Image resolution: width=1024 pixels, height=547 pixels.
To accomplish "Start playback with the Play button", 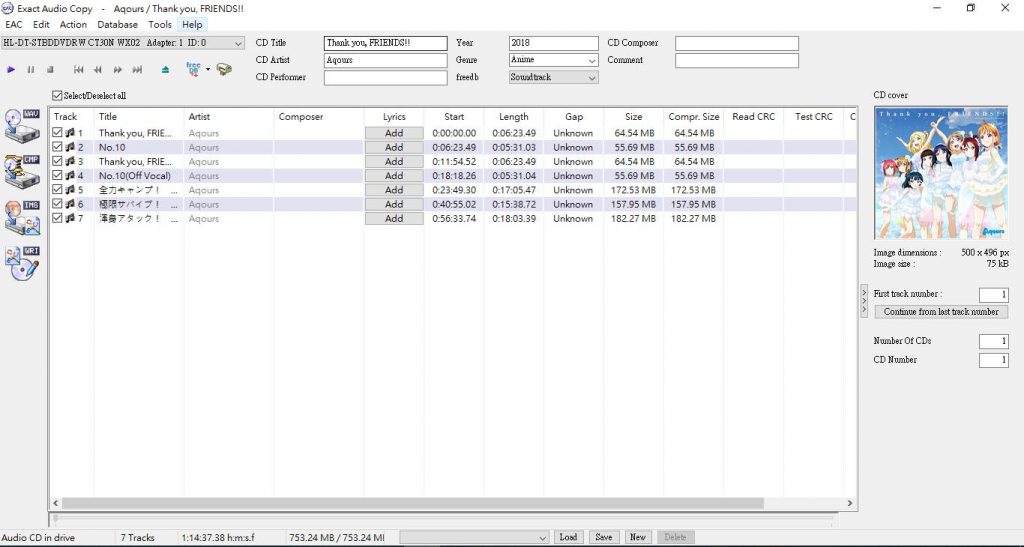I will pos(10,69).
